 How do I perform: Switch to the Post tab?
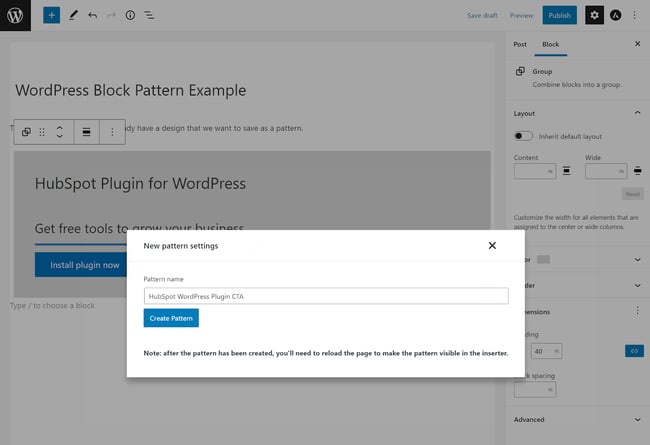coord(520,44)
